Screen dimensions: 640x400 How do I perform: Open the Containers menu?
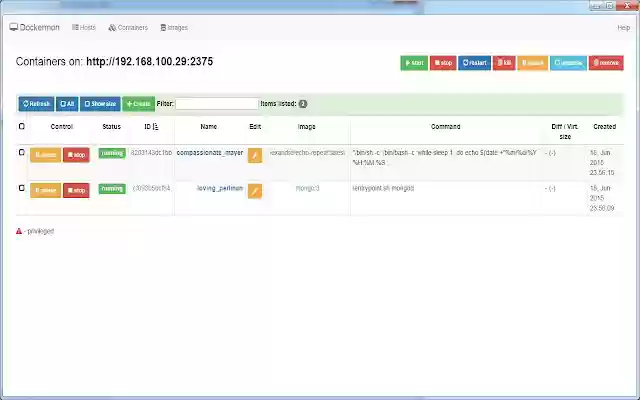click(x=128, y=27)
